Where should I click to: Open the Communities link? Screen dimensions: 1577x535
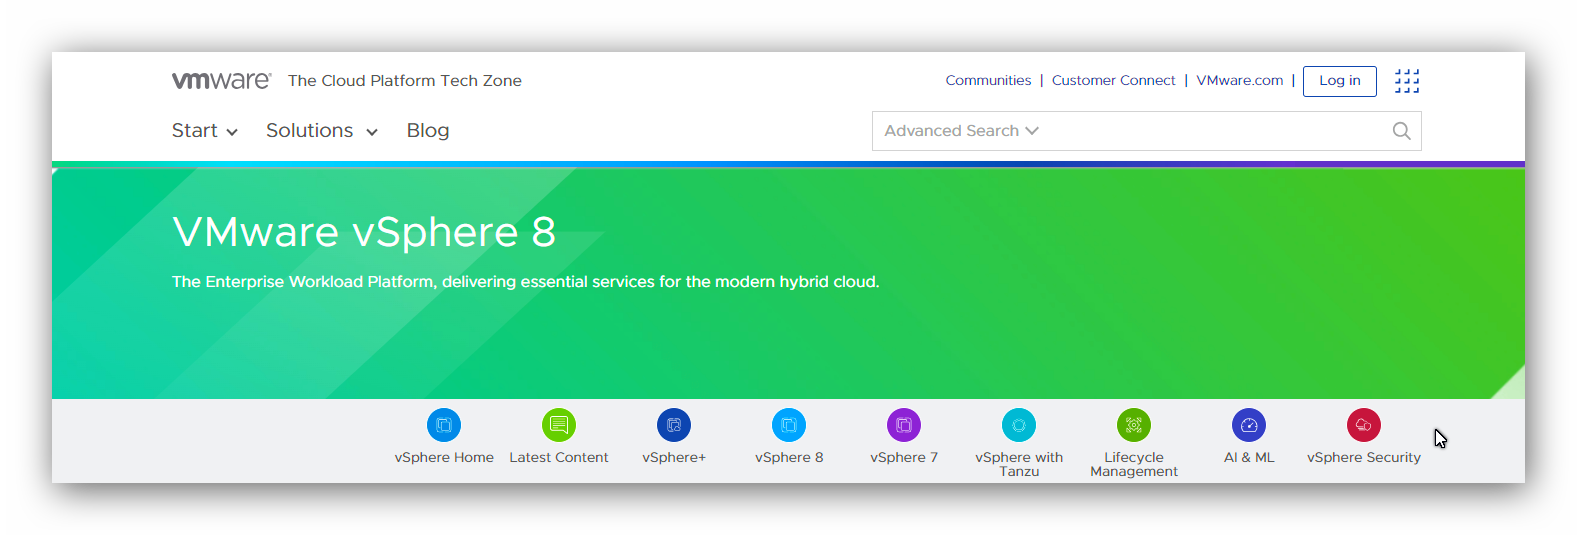point(988,80)
